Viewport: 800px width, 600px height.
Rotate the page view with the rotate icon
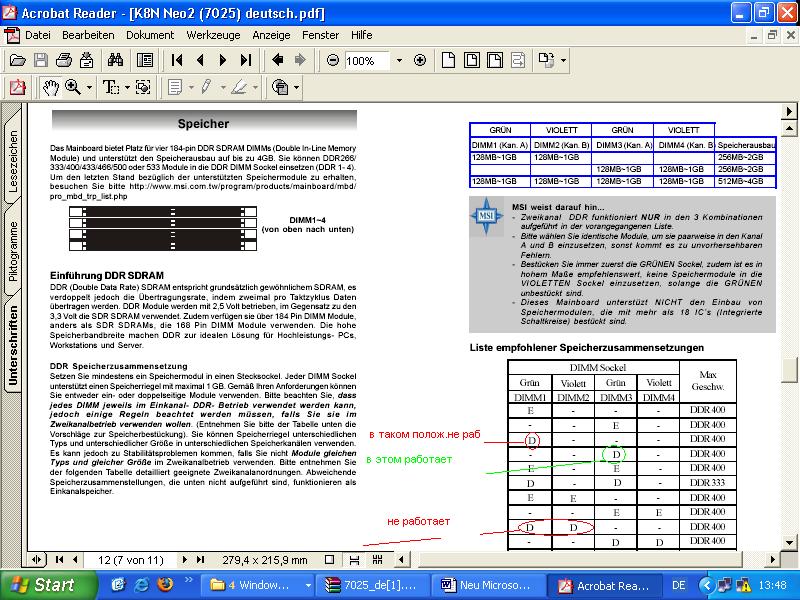546,60
